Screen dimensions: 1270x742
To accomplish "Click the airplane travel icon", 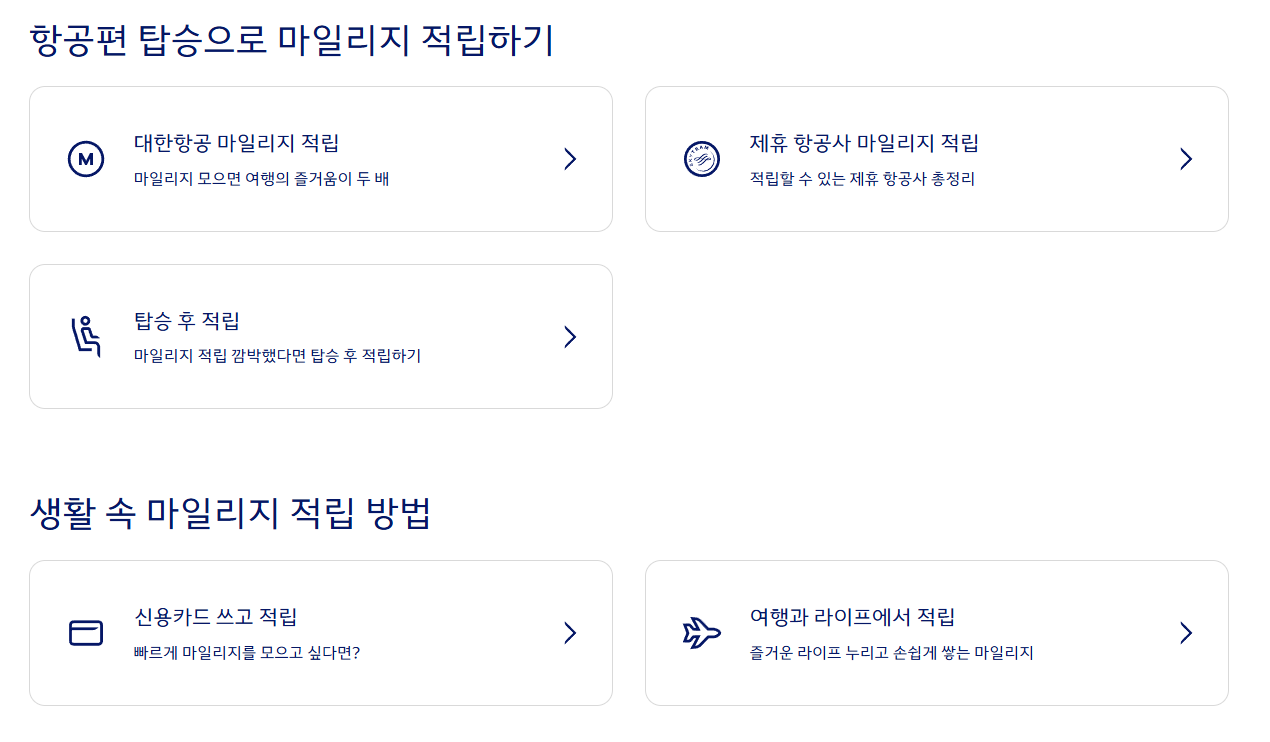I will tap(702, 633).
